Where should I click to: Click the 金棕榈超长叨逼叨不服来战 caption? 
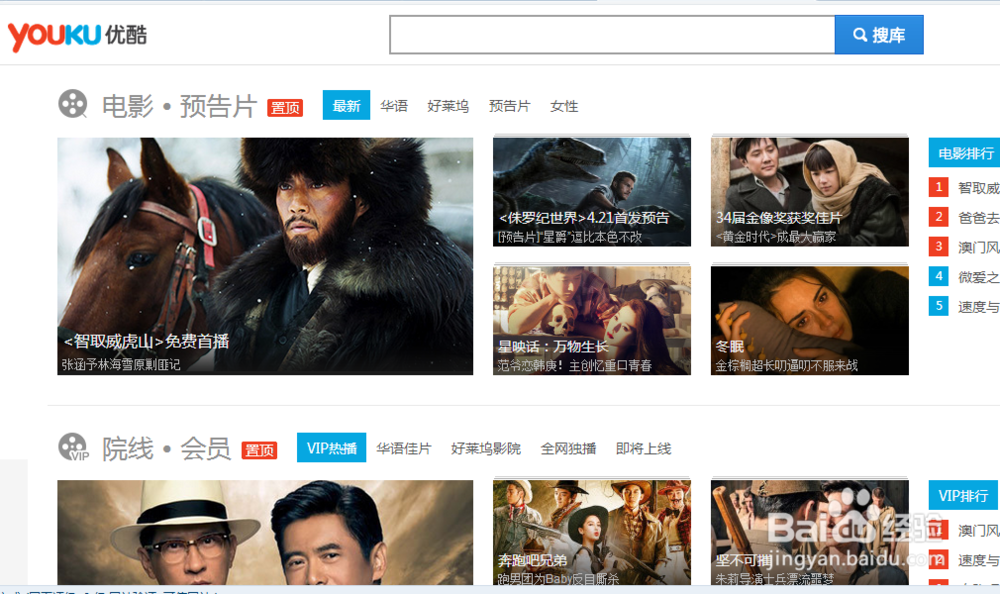click(786, 366)
